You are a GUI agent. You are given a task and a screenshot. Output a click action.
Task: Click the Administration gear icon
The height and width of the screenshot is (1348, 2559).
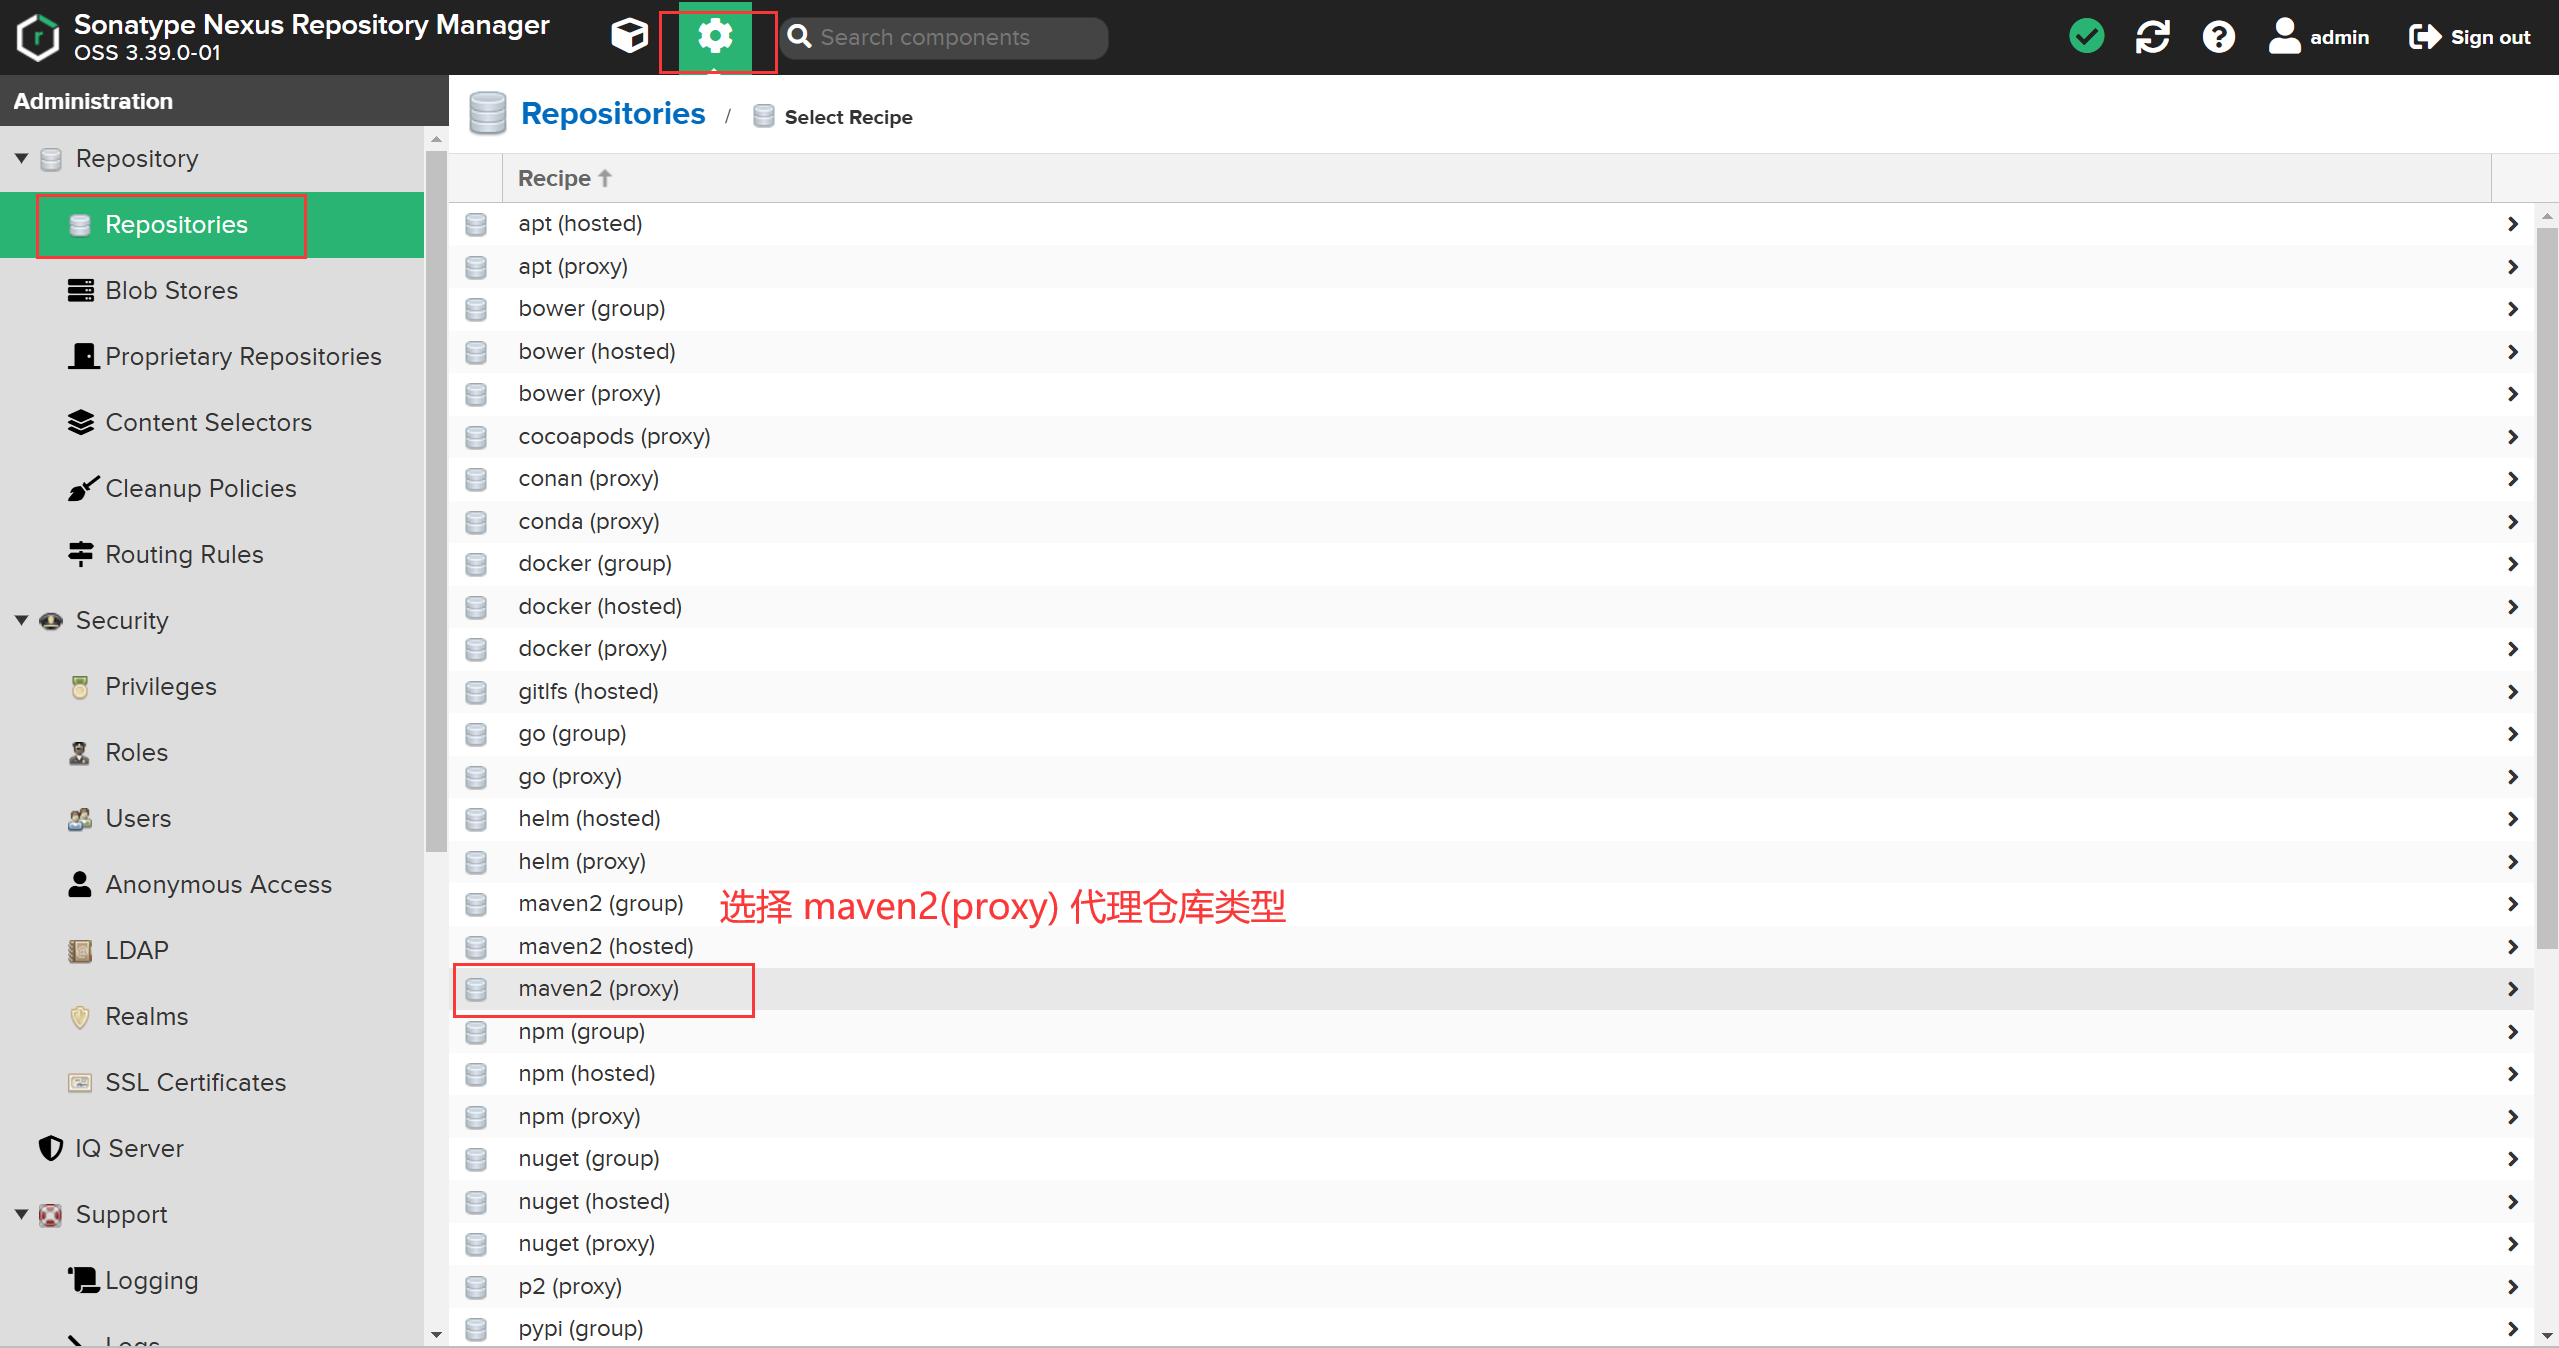(x=715, y=37)
